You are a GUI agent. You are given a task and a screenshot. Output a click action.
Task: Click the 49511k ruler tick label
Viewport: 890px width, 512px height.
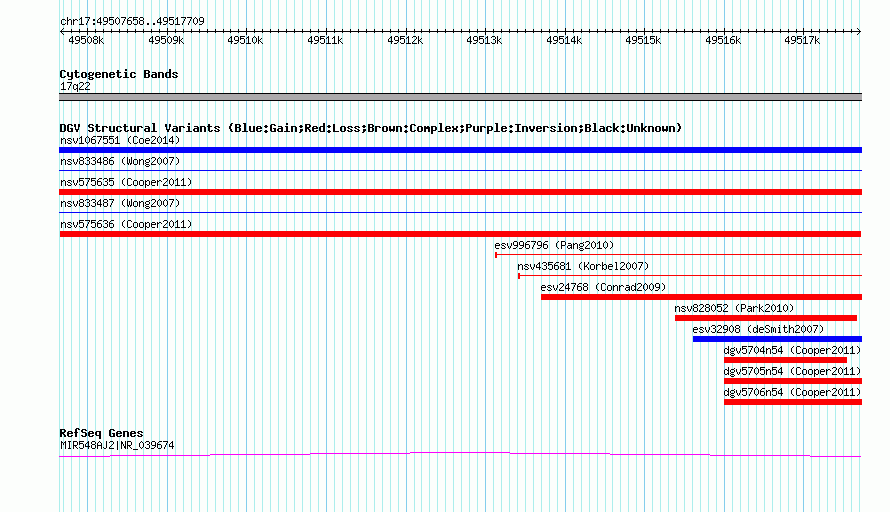coord(325,40)
